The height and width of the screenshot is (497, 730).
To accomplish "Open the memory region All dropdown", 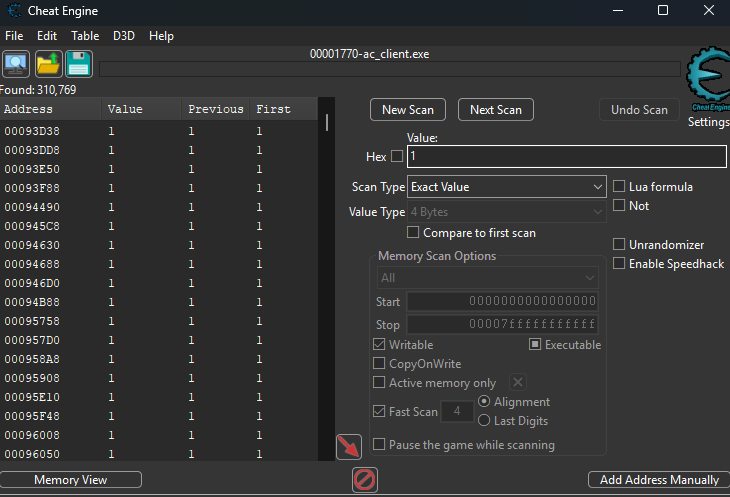I will (487, 278).
